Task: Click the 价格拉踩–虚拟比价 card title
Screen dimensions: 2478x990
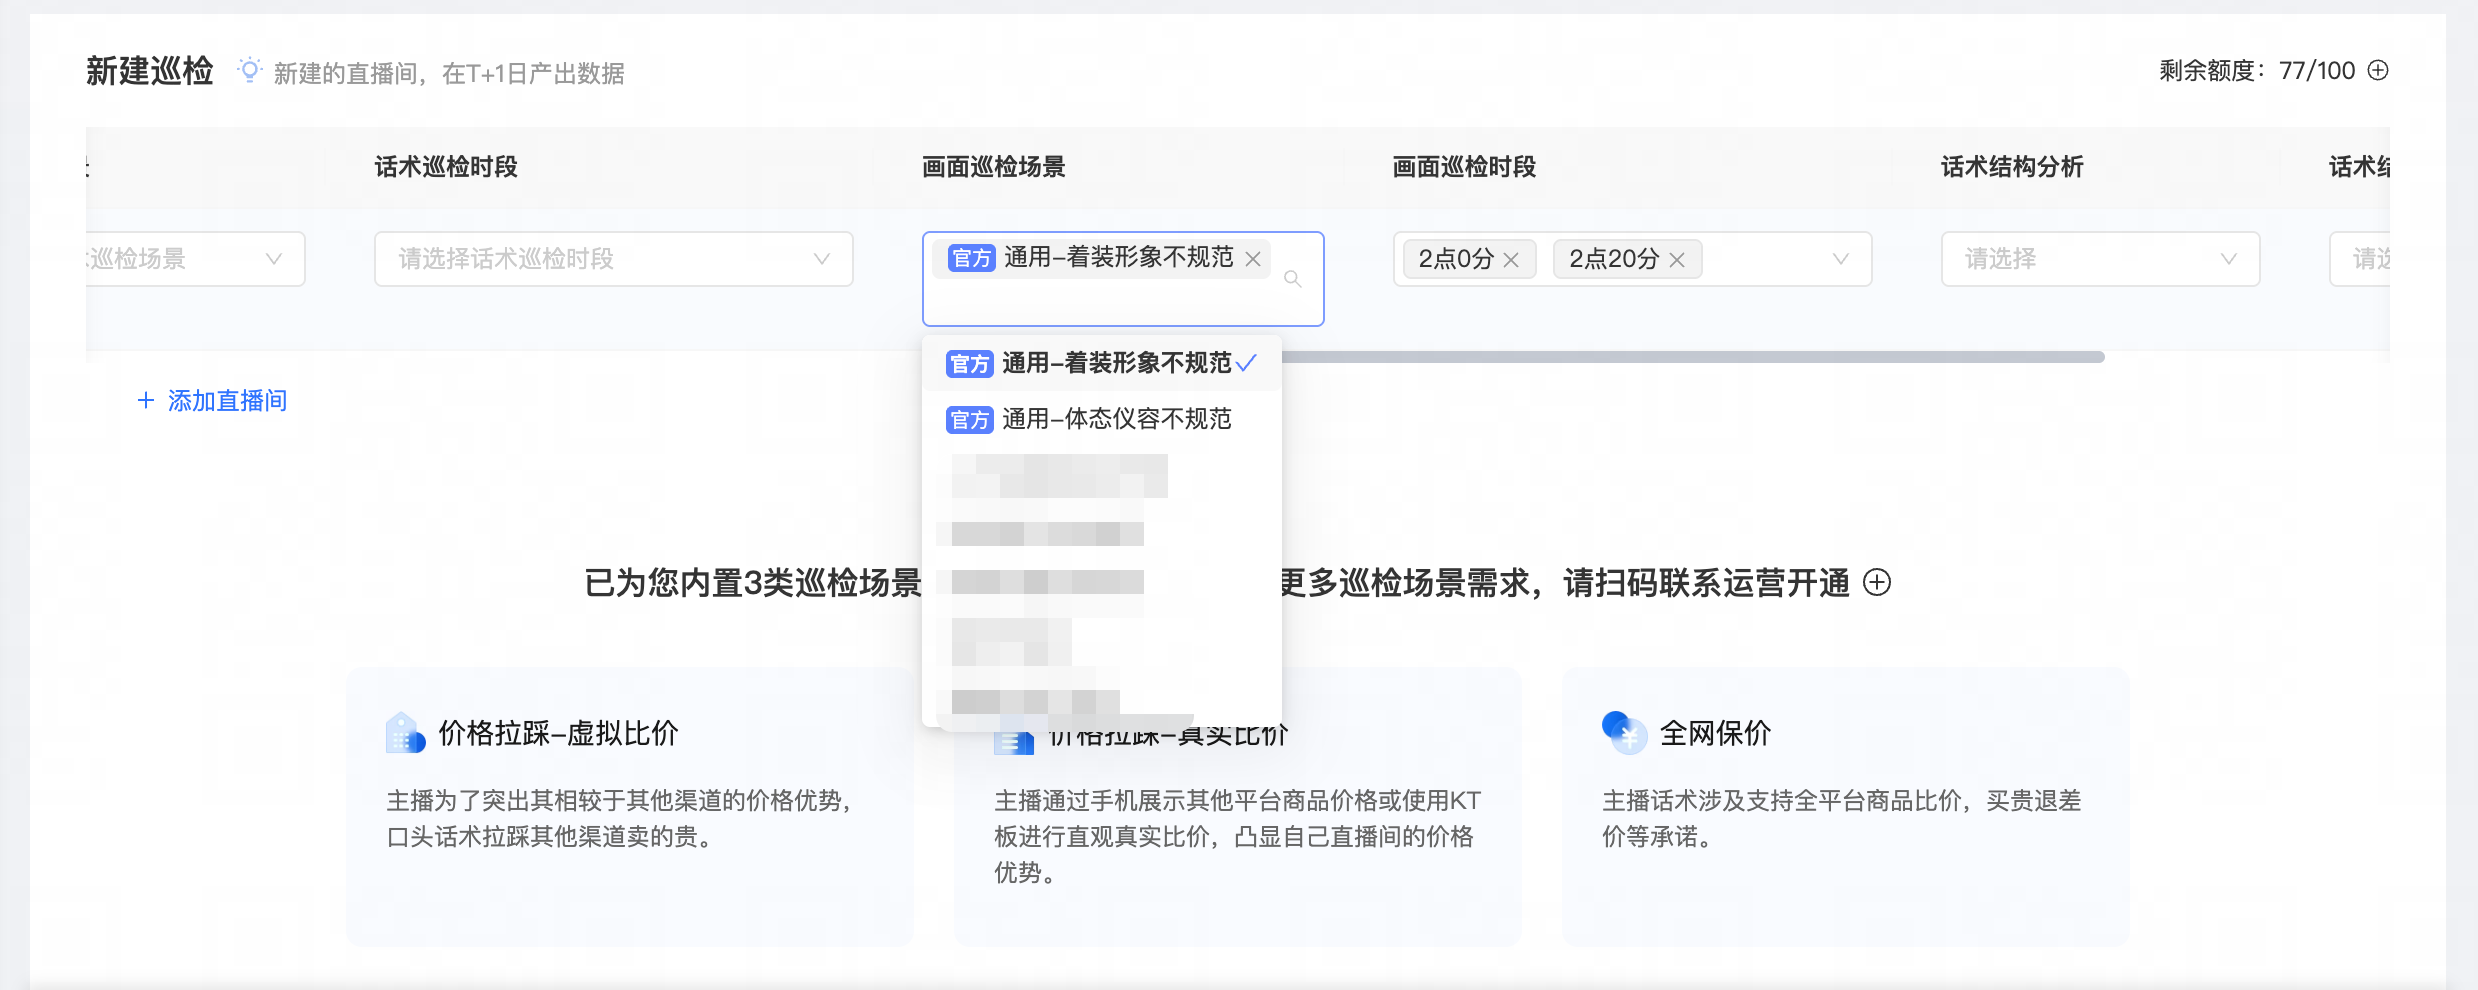Action: (x=559, y=733)
